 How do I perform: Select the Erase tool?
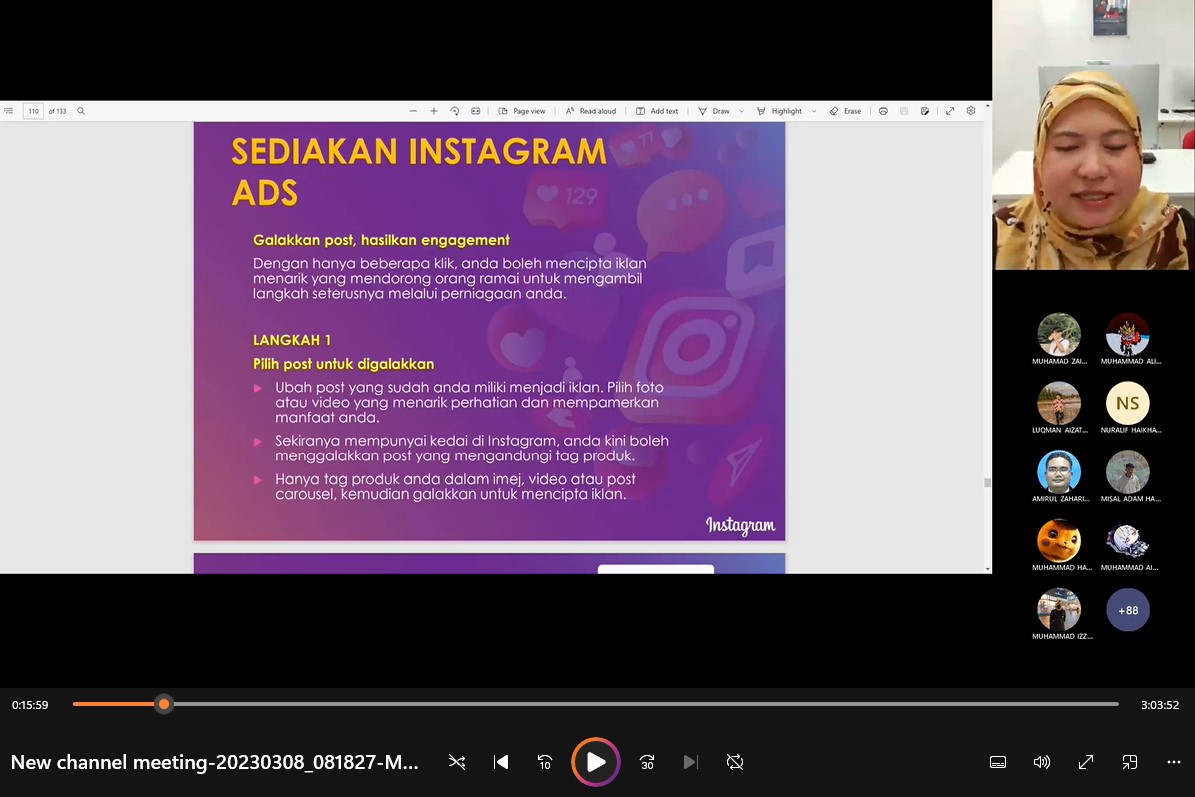[845, 111]
